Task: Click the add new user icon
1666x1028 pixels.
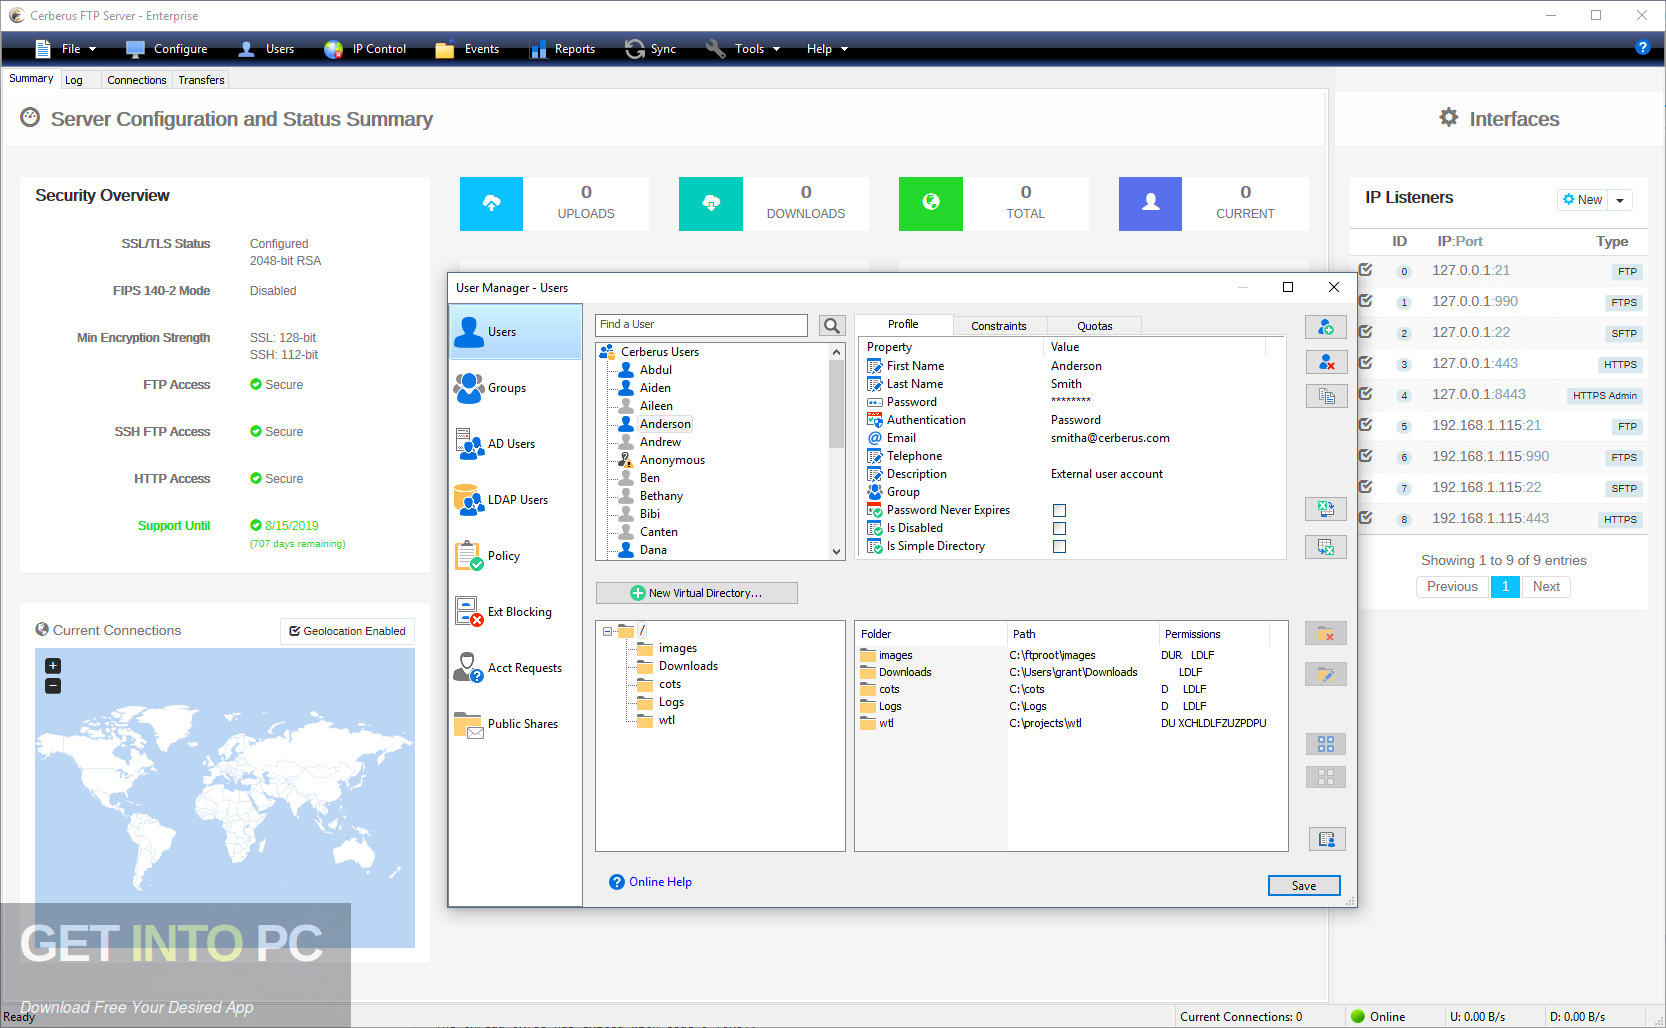Action: click(1326, 327)
